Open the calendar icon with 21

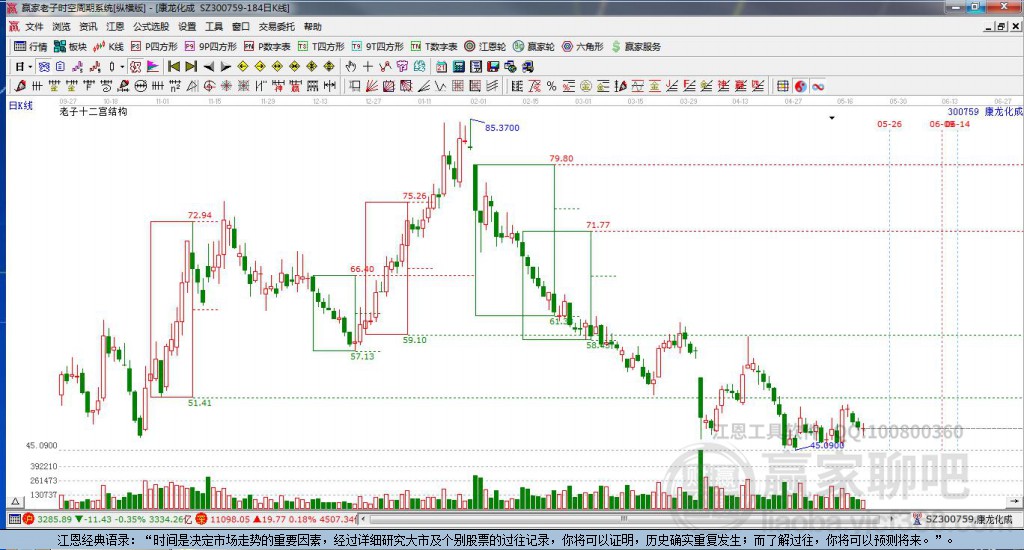tap(441, 67)
